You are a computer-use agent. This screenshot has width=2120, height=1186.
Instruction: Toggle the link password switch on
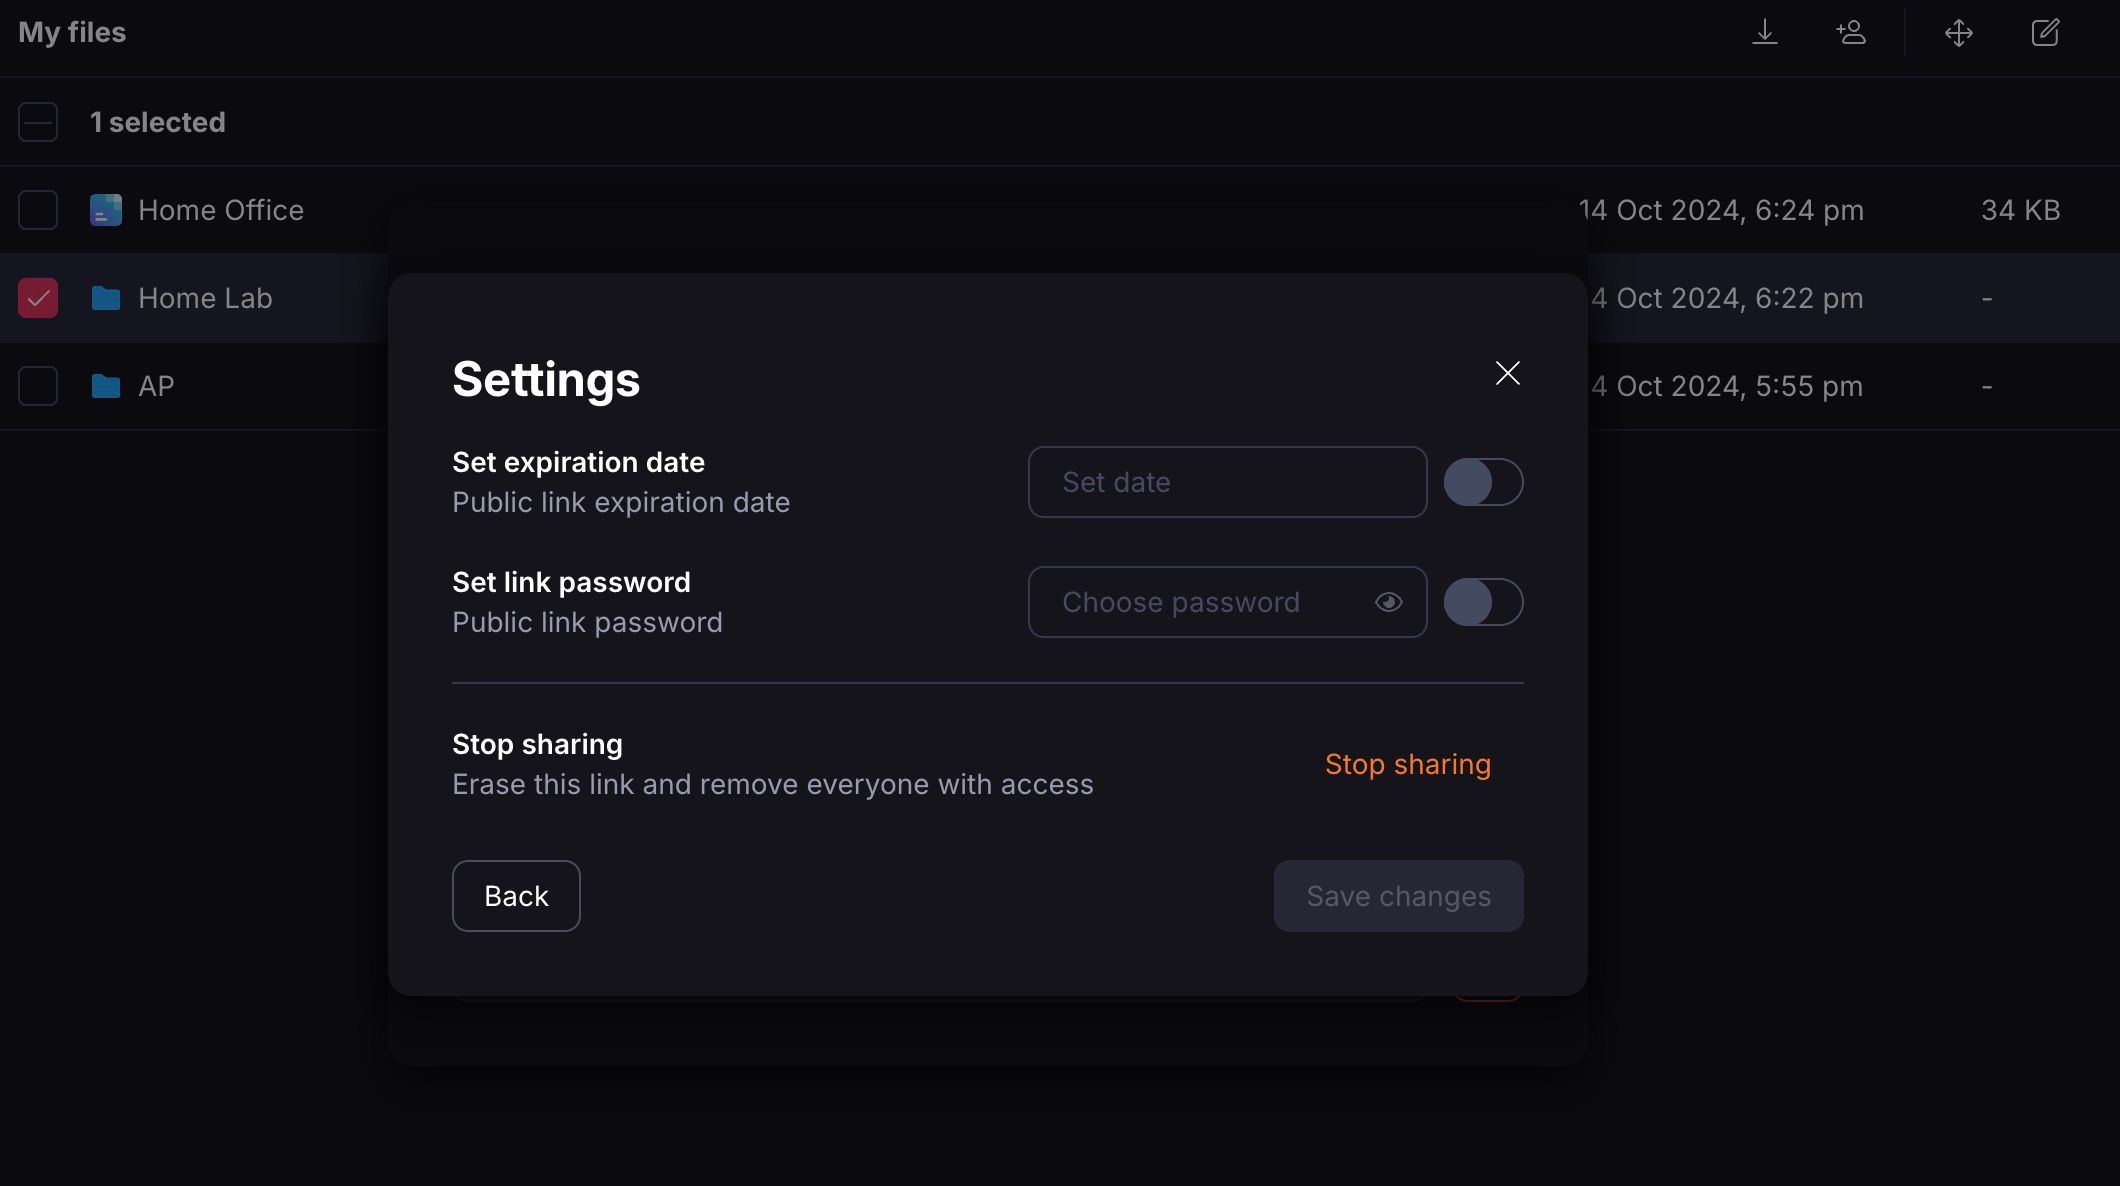(x=1484, y=601)
